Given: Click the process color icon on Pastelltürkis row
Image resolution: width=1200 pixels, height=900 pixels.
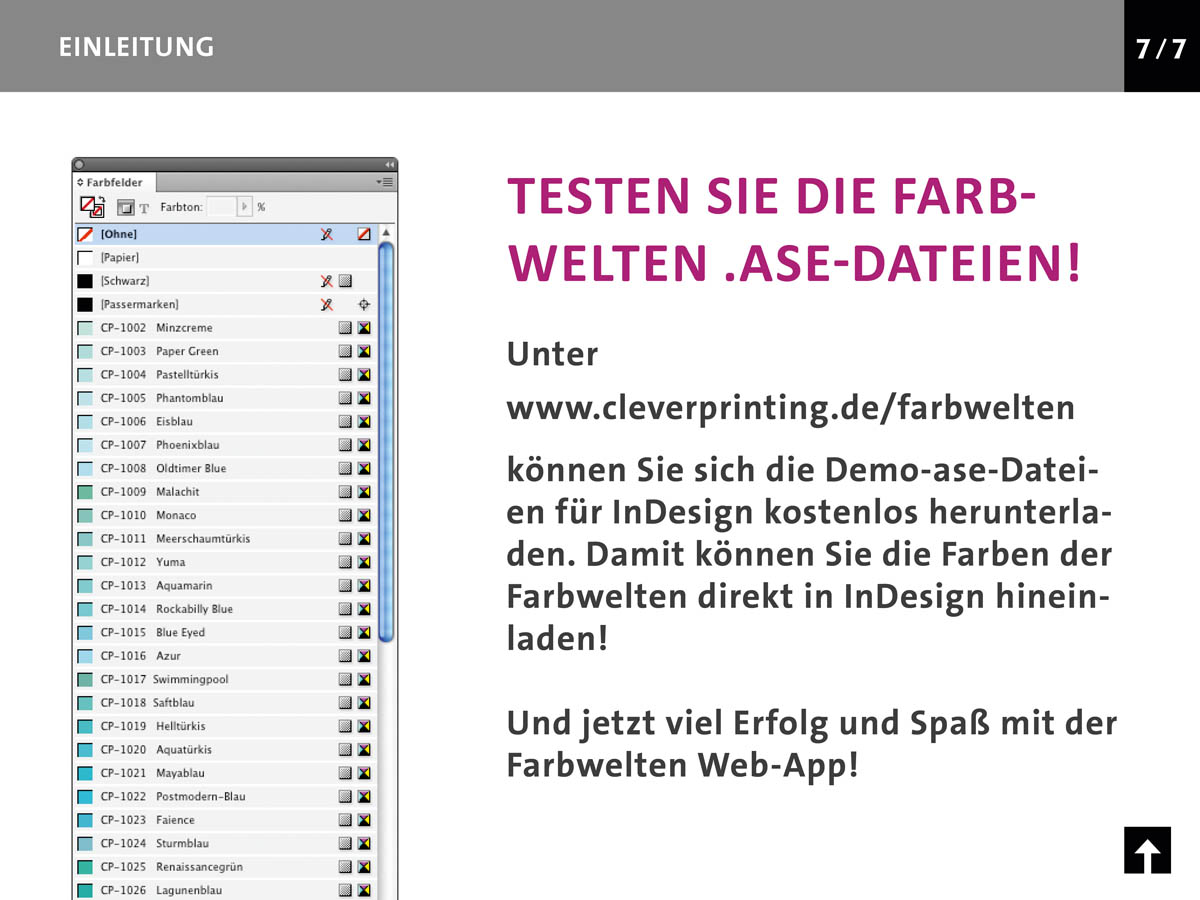Looking at the screenshot, I should click(x=345, y=375).
